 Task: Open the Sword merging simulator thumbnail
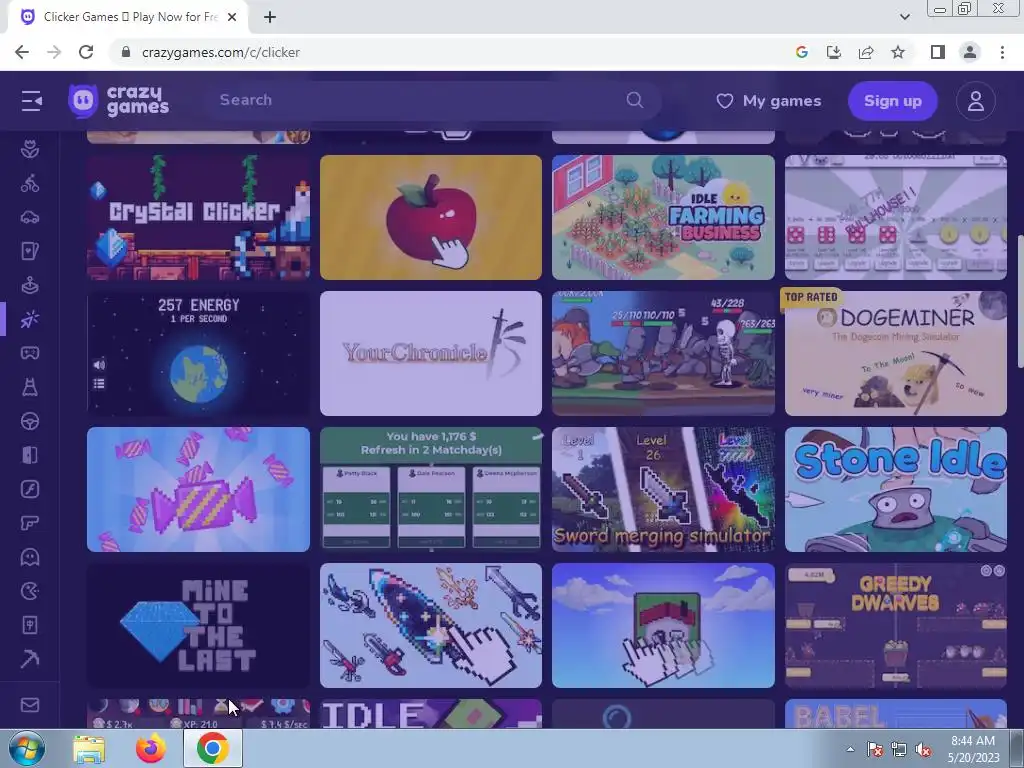click(664, 489)
